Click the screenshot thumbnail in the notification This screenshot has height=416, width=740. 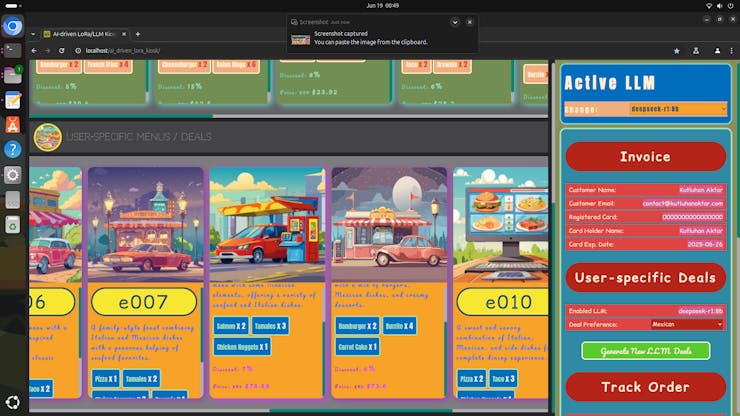300,40
